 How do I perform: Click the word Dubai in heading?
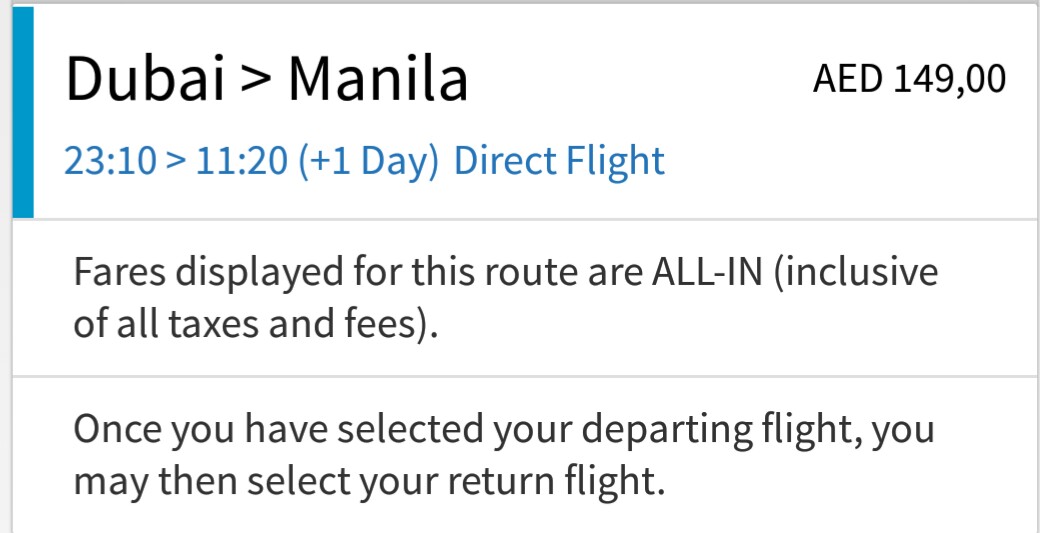pyautogui.click(x=146, y=80)
